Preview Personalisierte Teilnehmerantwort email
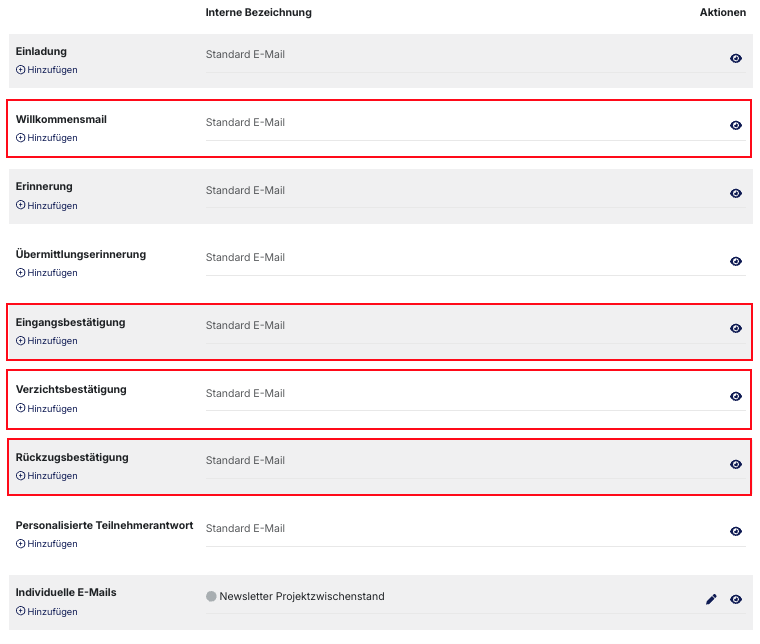The width and height of the screenshot is (760, 644). tap(736, 532)
